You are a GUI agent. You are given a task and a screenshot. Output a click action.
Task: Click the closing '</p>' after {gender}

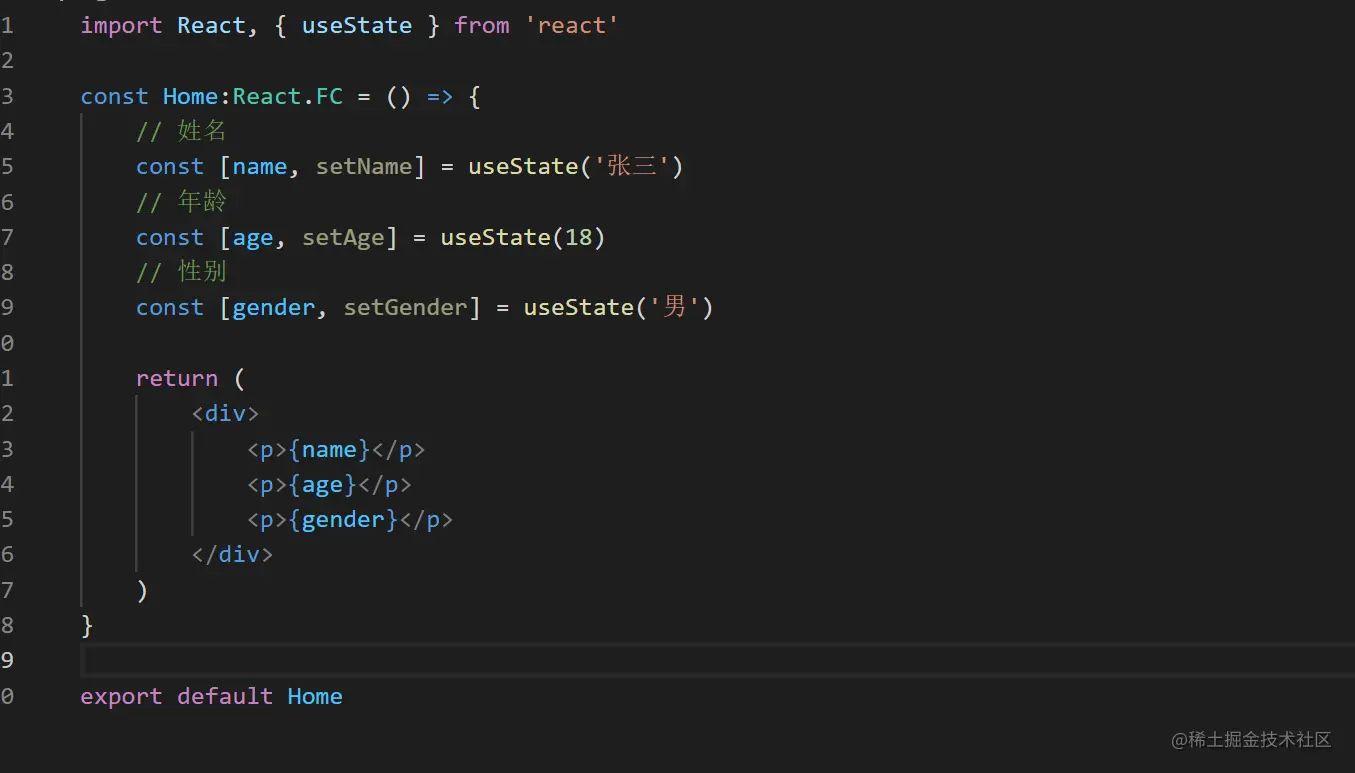point(426,519)
